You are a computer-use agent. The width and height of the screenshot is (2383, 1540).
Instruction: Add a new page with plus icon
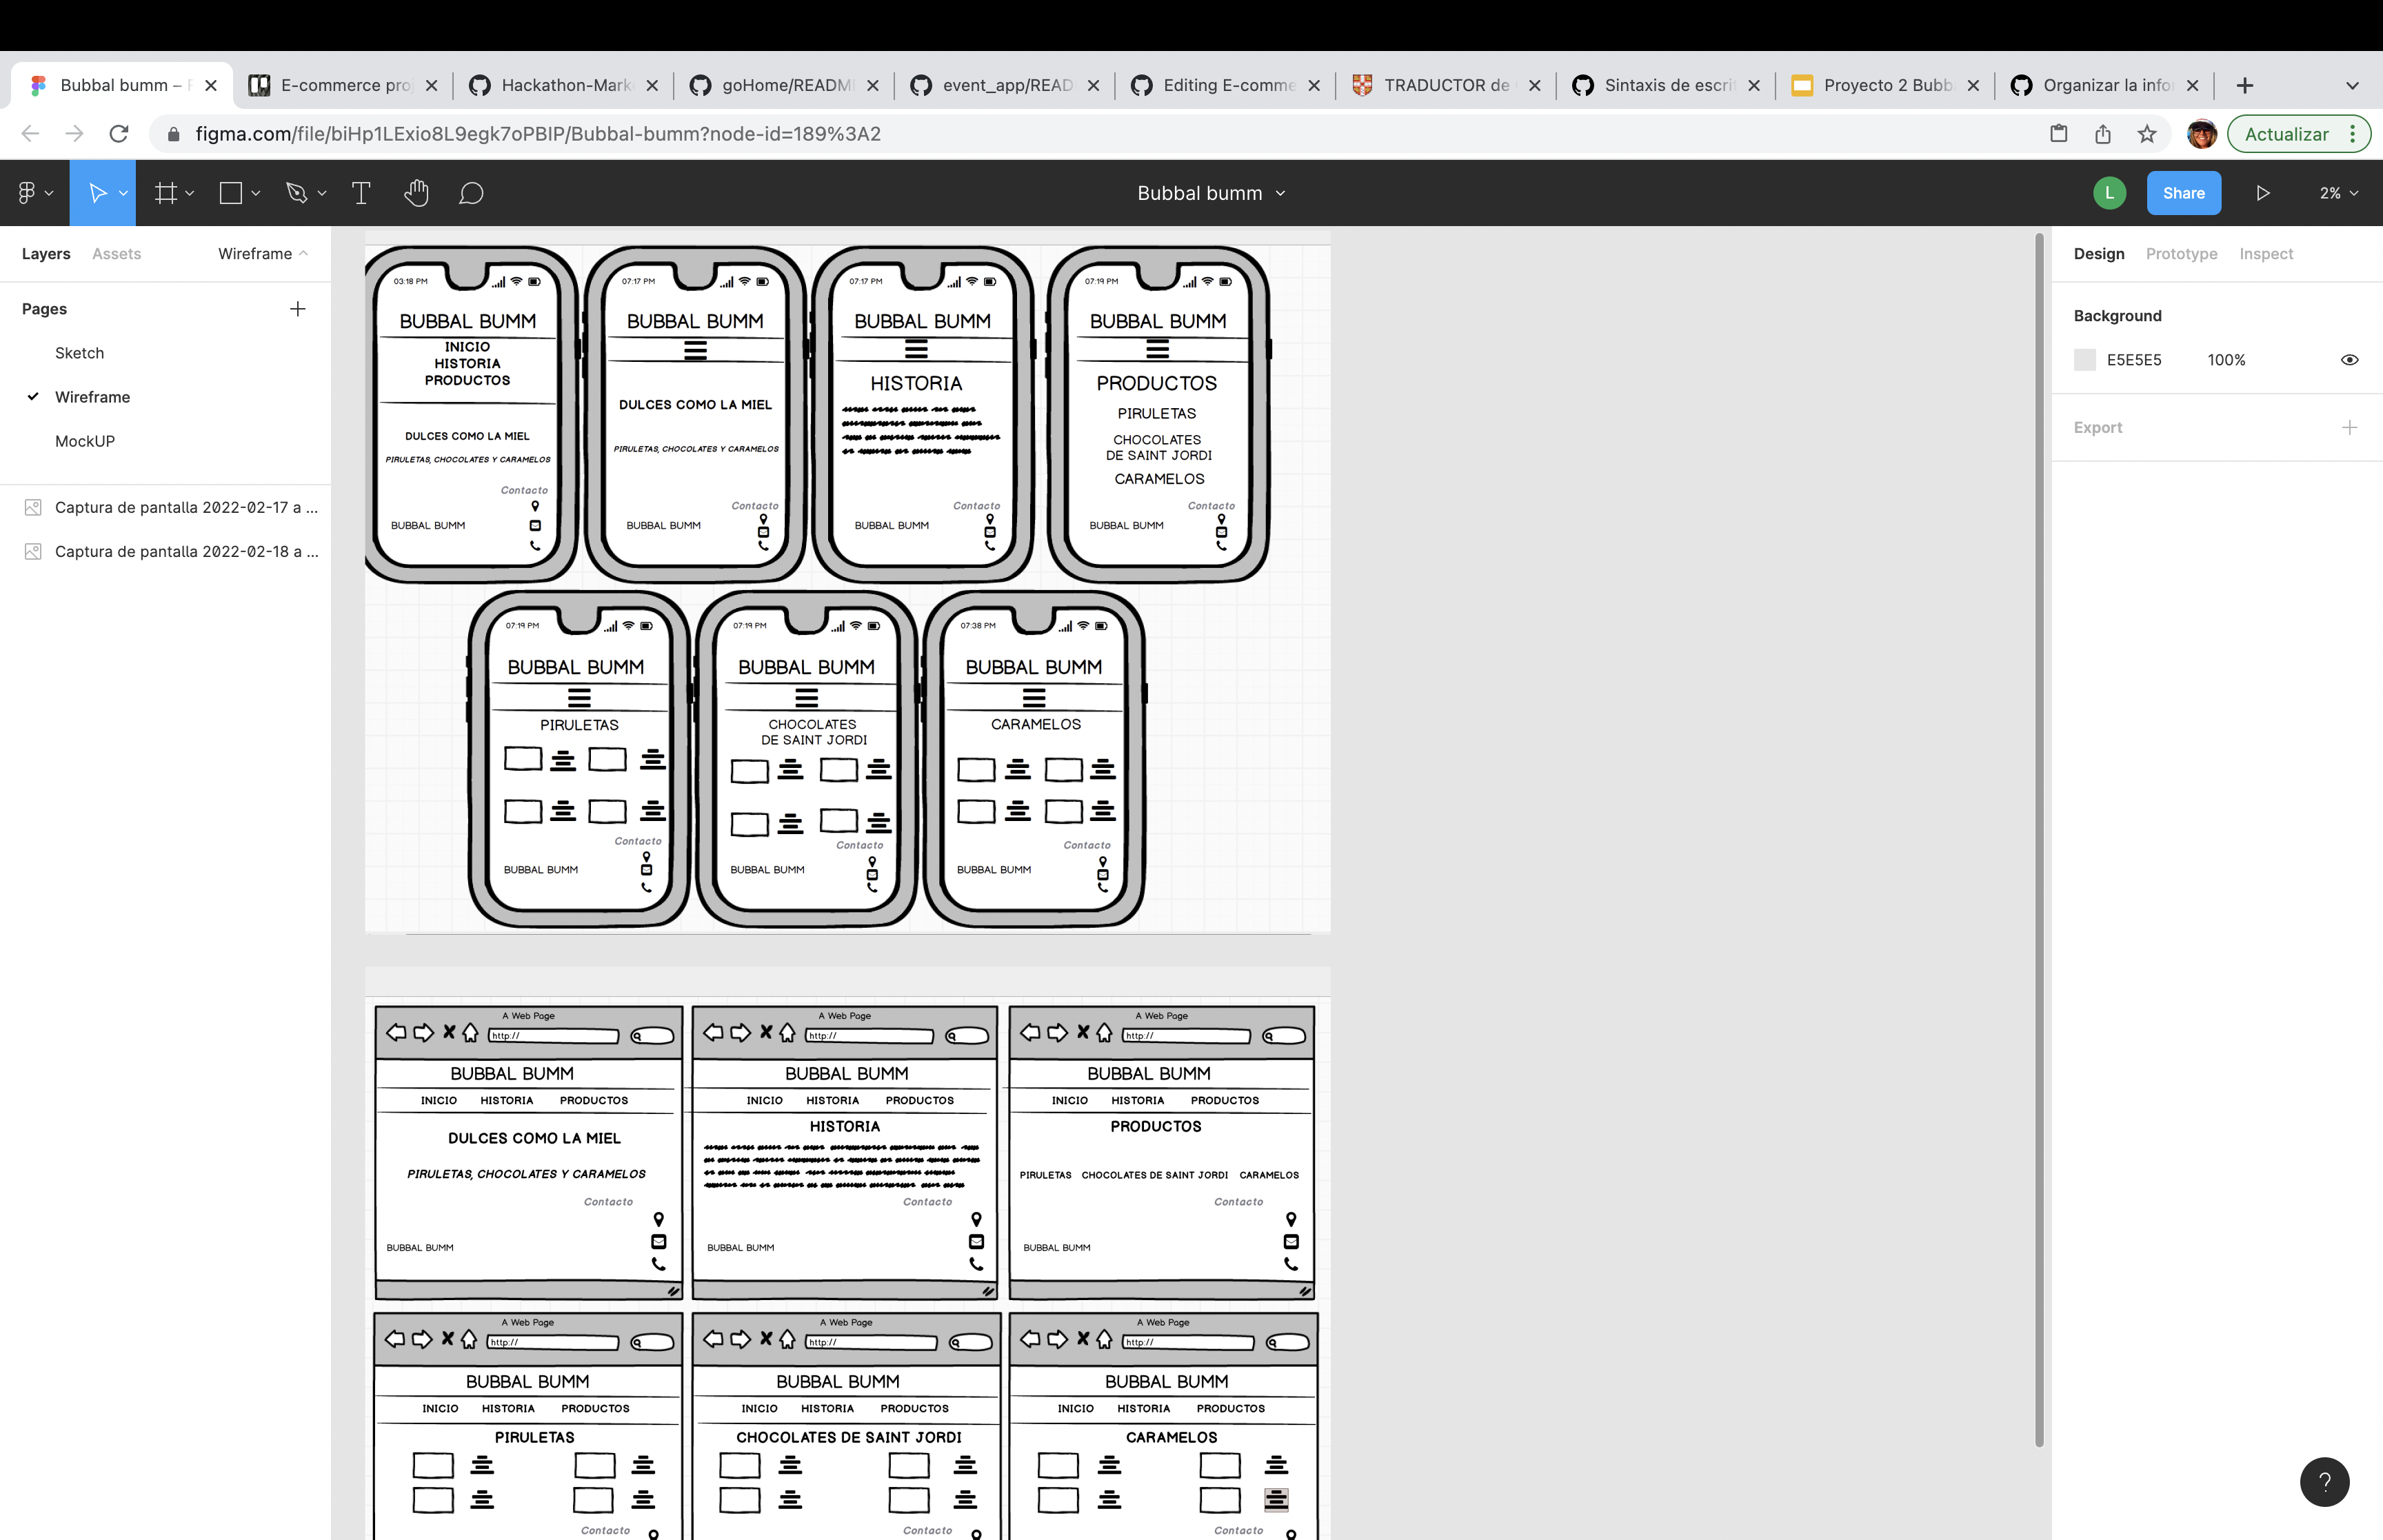(297, 309)
